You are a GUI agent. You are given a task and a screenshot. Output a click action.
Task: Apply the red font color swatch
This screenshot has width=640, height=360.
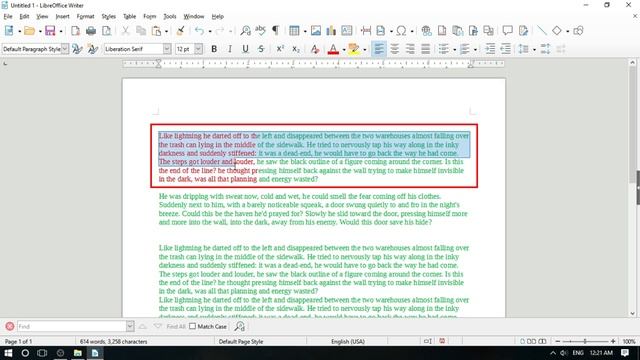pos(333,49)
